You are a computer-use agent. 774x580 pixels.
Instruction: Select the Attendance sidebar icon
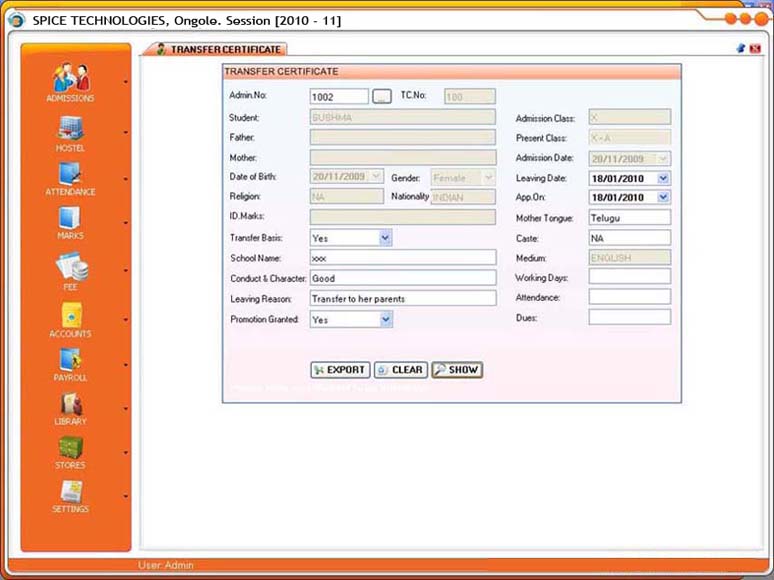pos(70,174)
